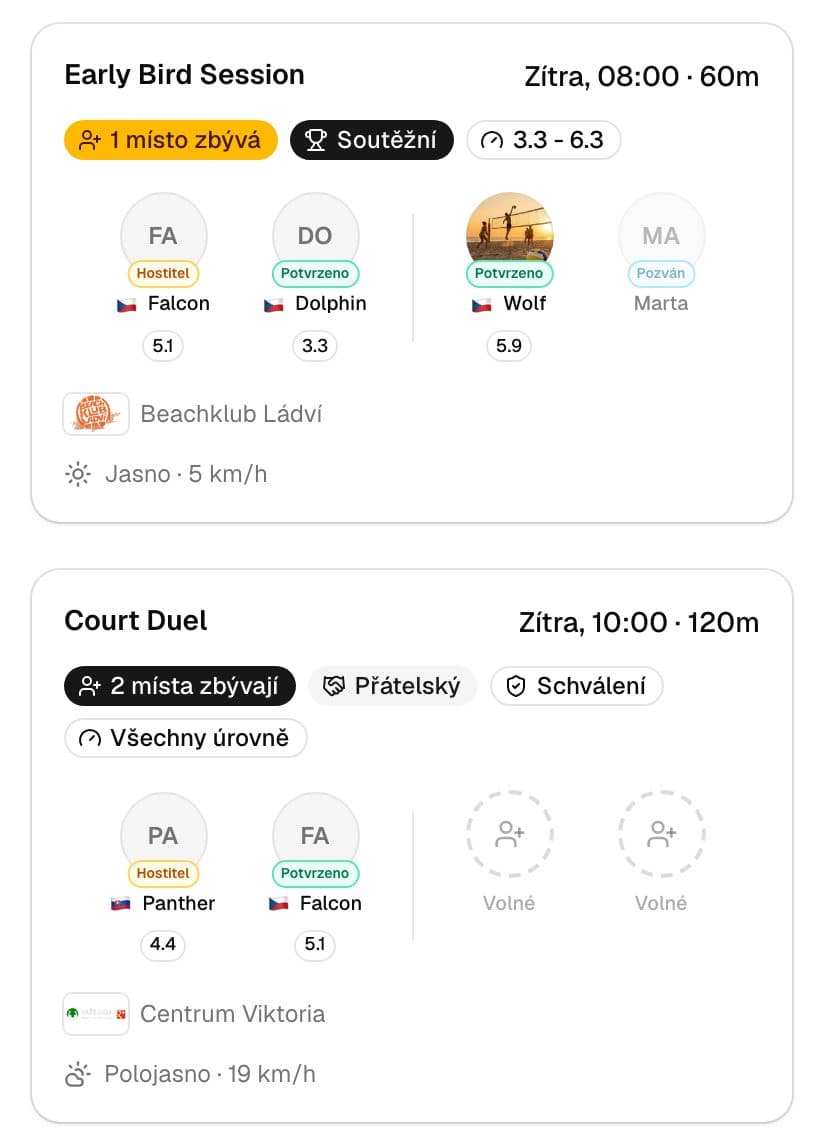Open Falcon host avatar in Early Bird Session
The width and height of the screenshot is (824, 1148).
pyautogui.click(x=163, y=236)
